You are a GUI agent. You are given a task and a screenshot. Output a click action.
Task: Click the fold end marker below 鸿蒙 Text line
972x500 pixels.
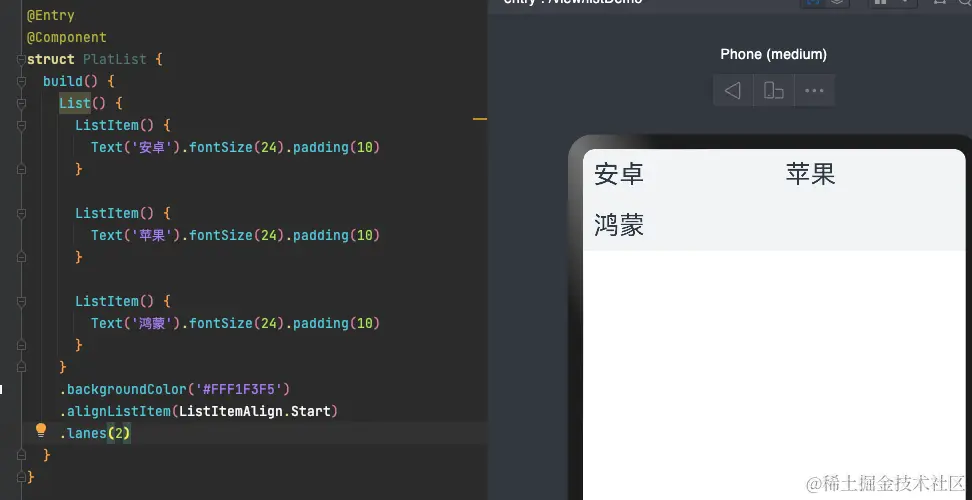coord(21,345)
